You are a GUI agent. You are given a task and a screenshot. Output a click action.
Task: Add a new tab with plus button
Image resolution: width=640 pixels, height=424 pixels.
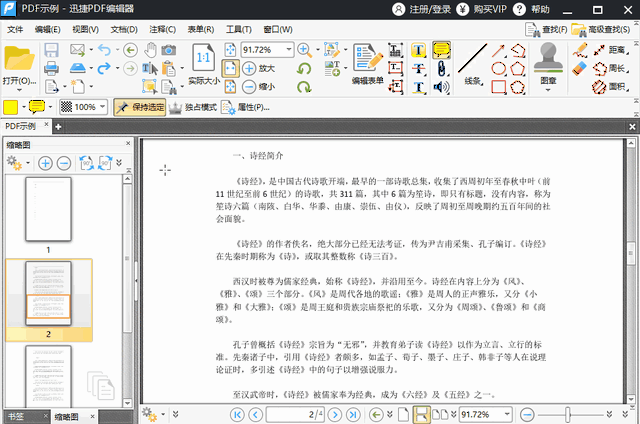coord(58,127)
